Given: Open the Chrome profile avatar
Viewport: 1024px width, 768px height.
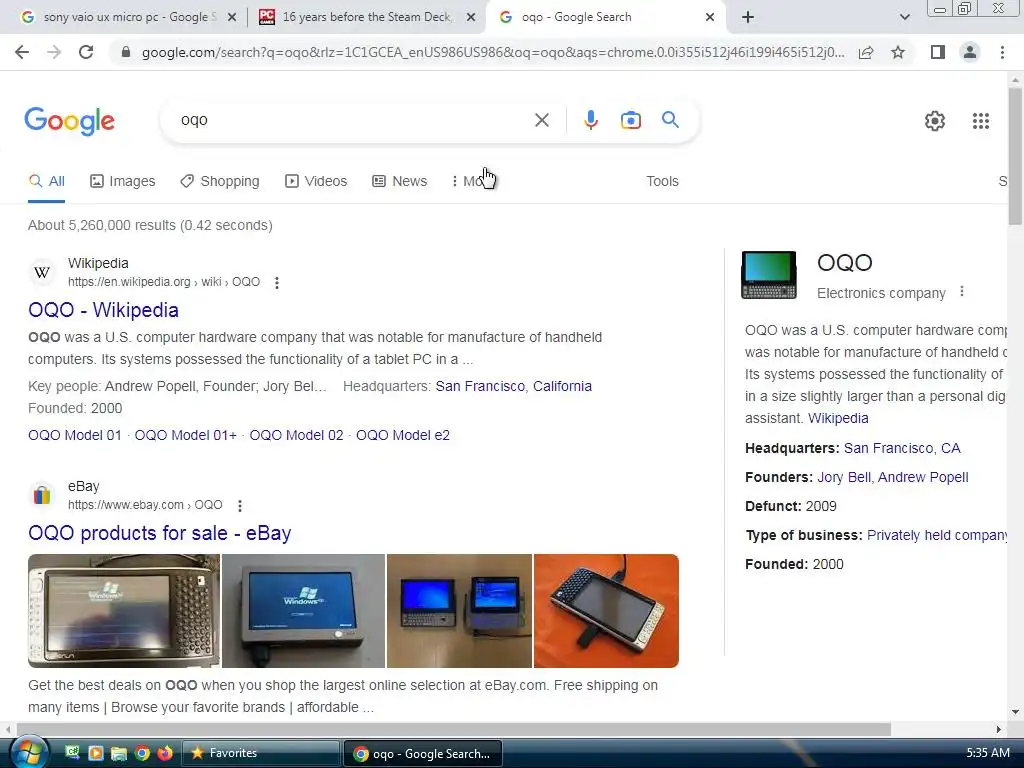Looking at the screenshot, I should 970,52.
